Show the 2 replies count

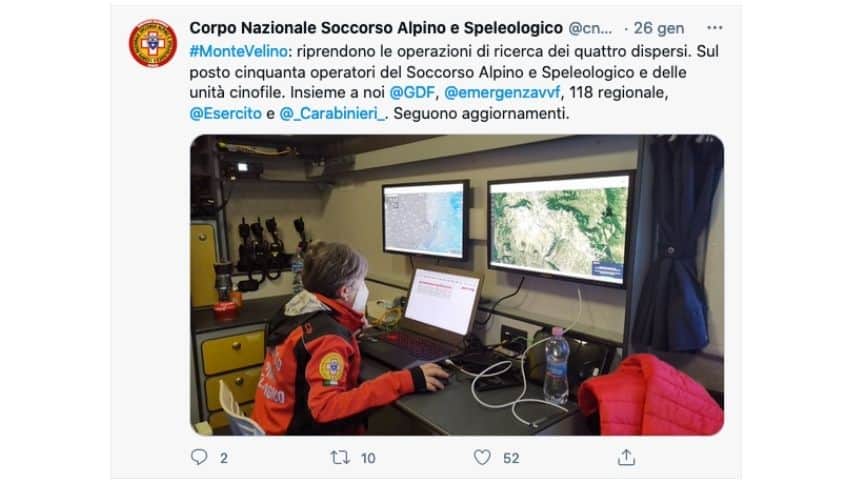click(224, 458)
